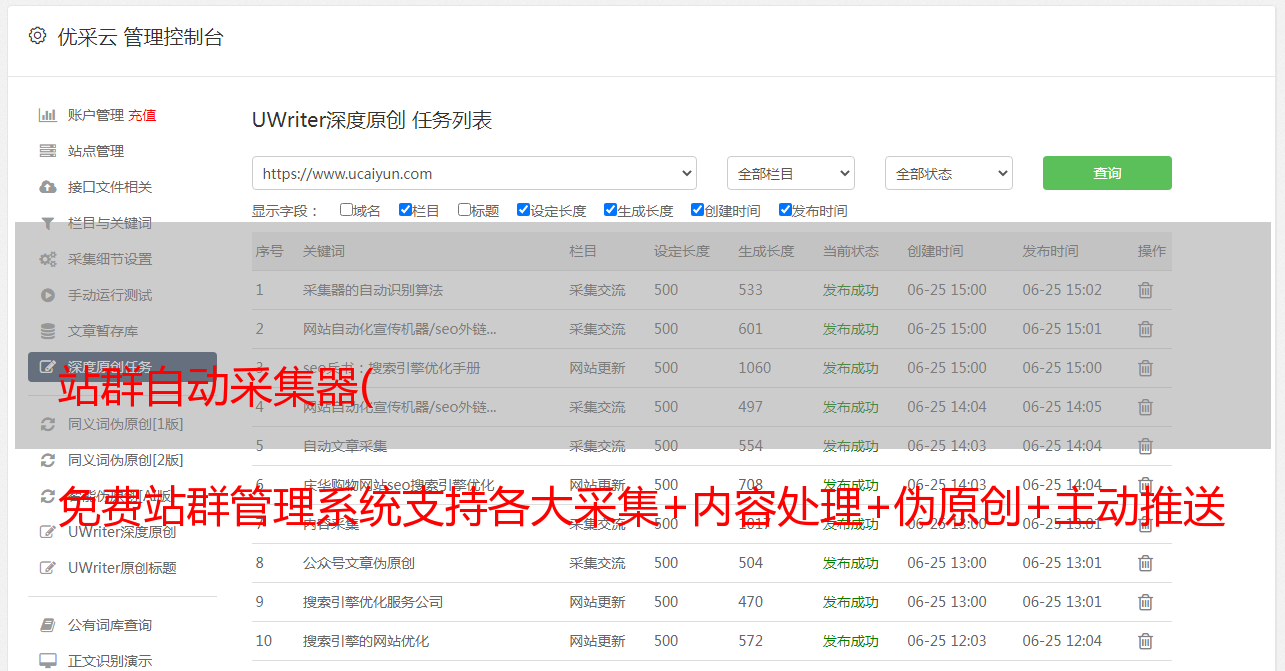Expand the 全部栏目 dropdown
Image resolution: width=1285 pixels, height=671 pixels.
790,173
